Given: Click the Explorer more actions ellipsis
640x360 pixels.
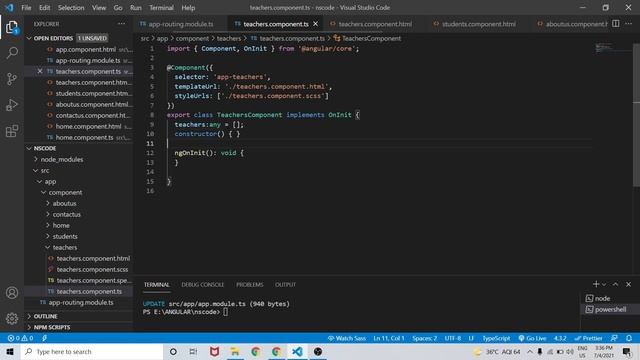Looking at the screenshot, I should coord(122,24).
